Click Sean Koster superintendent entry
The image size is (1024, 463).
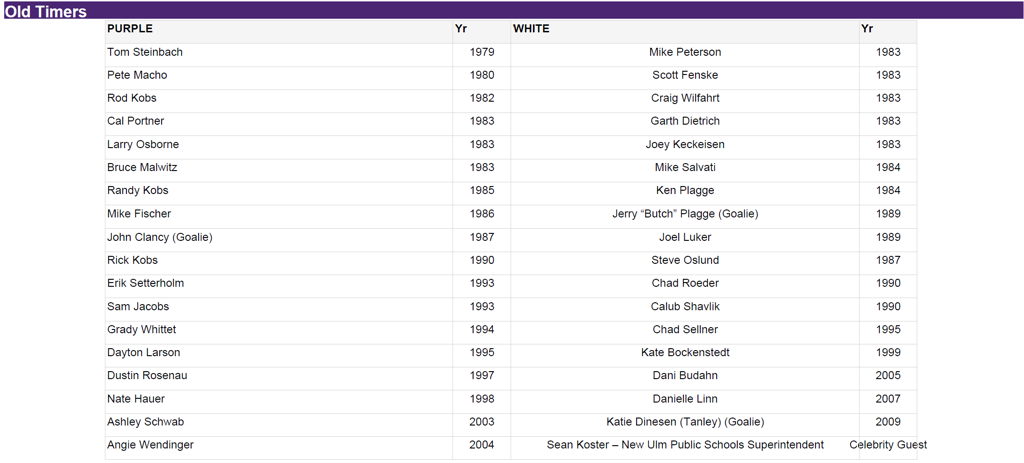tap(684, 445)
